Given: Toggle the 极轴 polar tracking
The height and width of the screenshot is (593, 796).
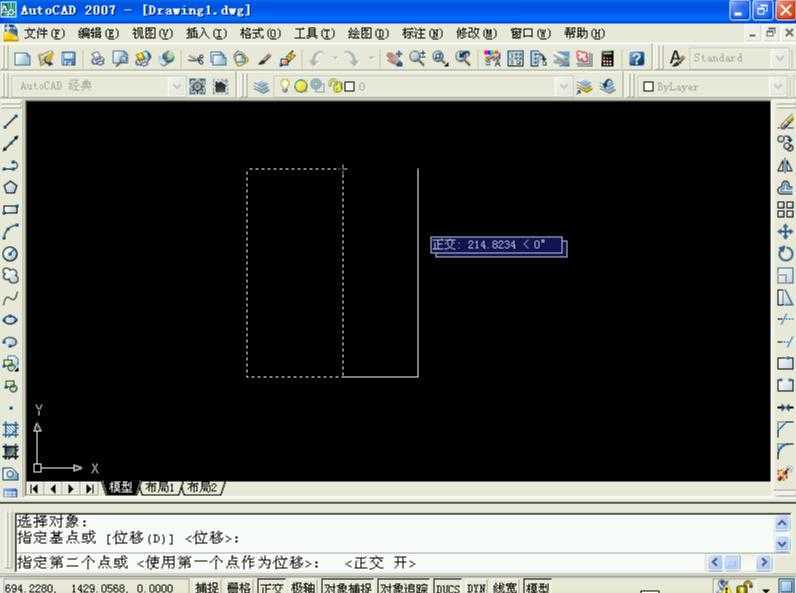Looking at the screenshot, I should (303, 587).
